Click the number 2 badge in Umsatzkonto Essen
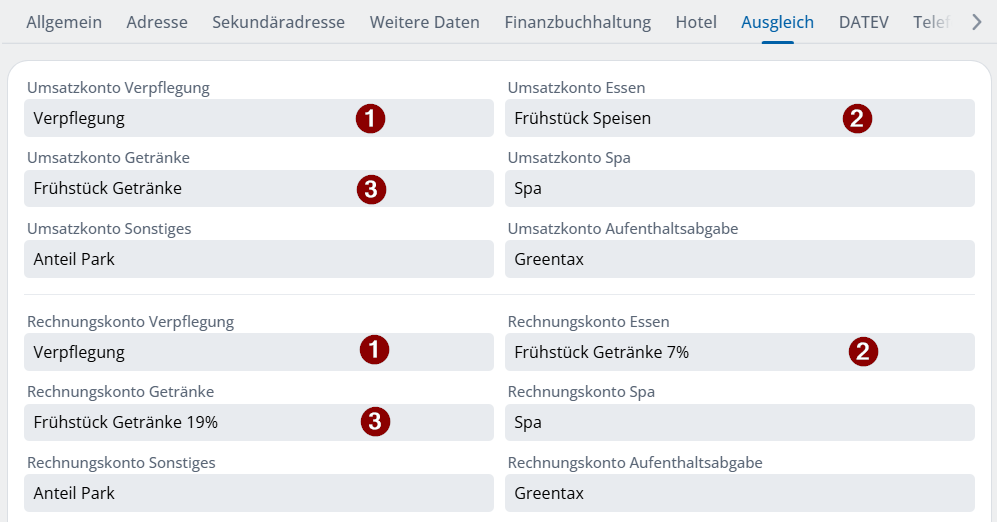Image resolution: width=997 pixels, height=522 pixels. (857, 119)
